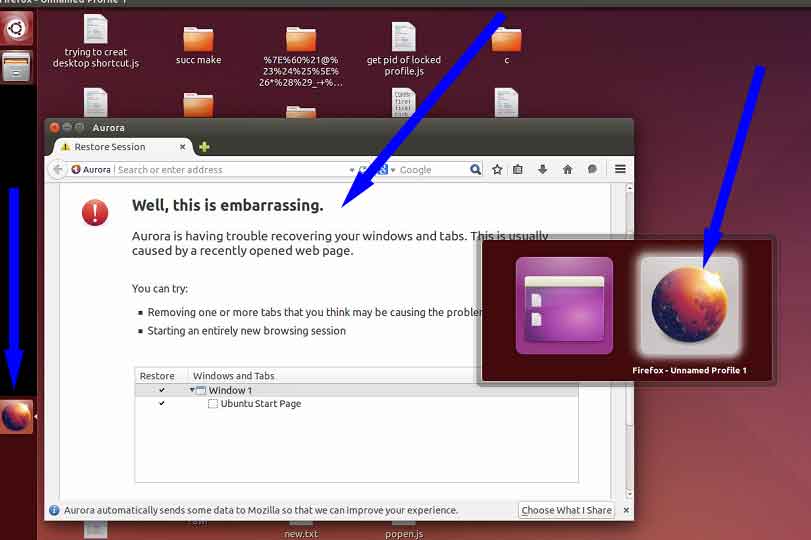
Task: Close the Restore Session tab
Action: [183, 147]
